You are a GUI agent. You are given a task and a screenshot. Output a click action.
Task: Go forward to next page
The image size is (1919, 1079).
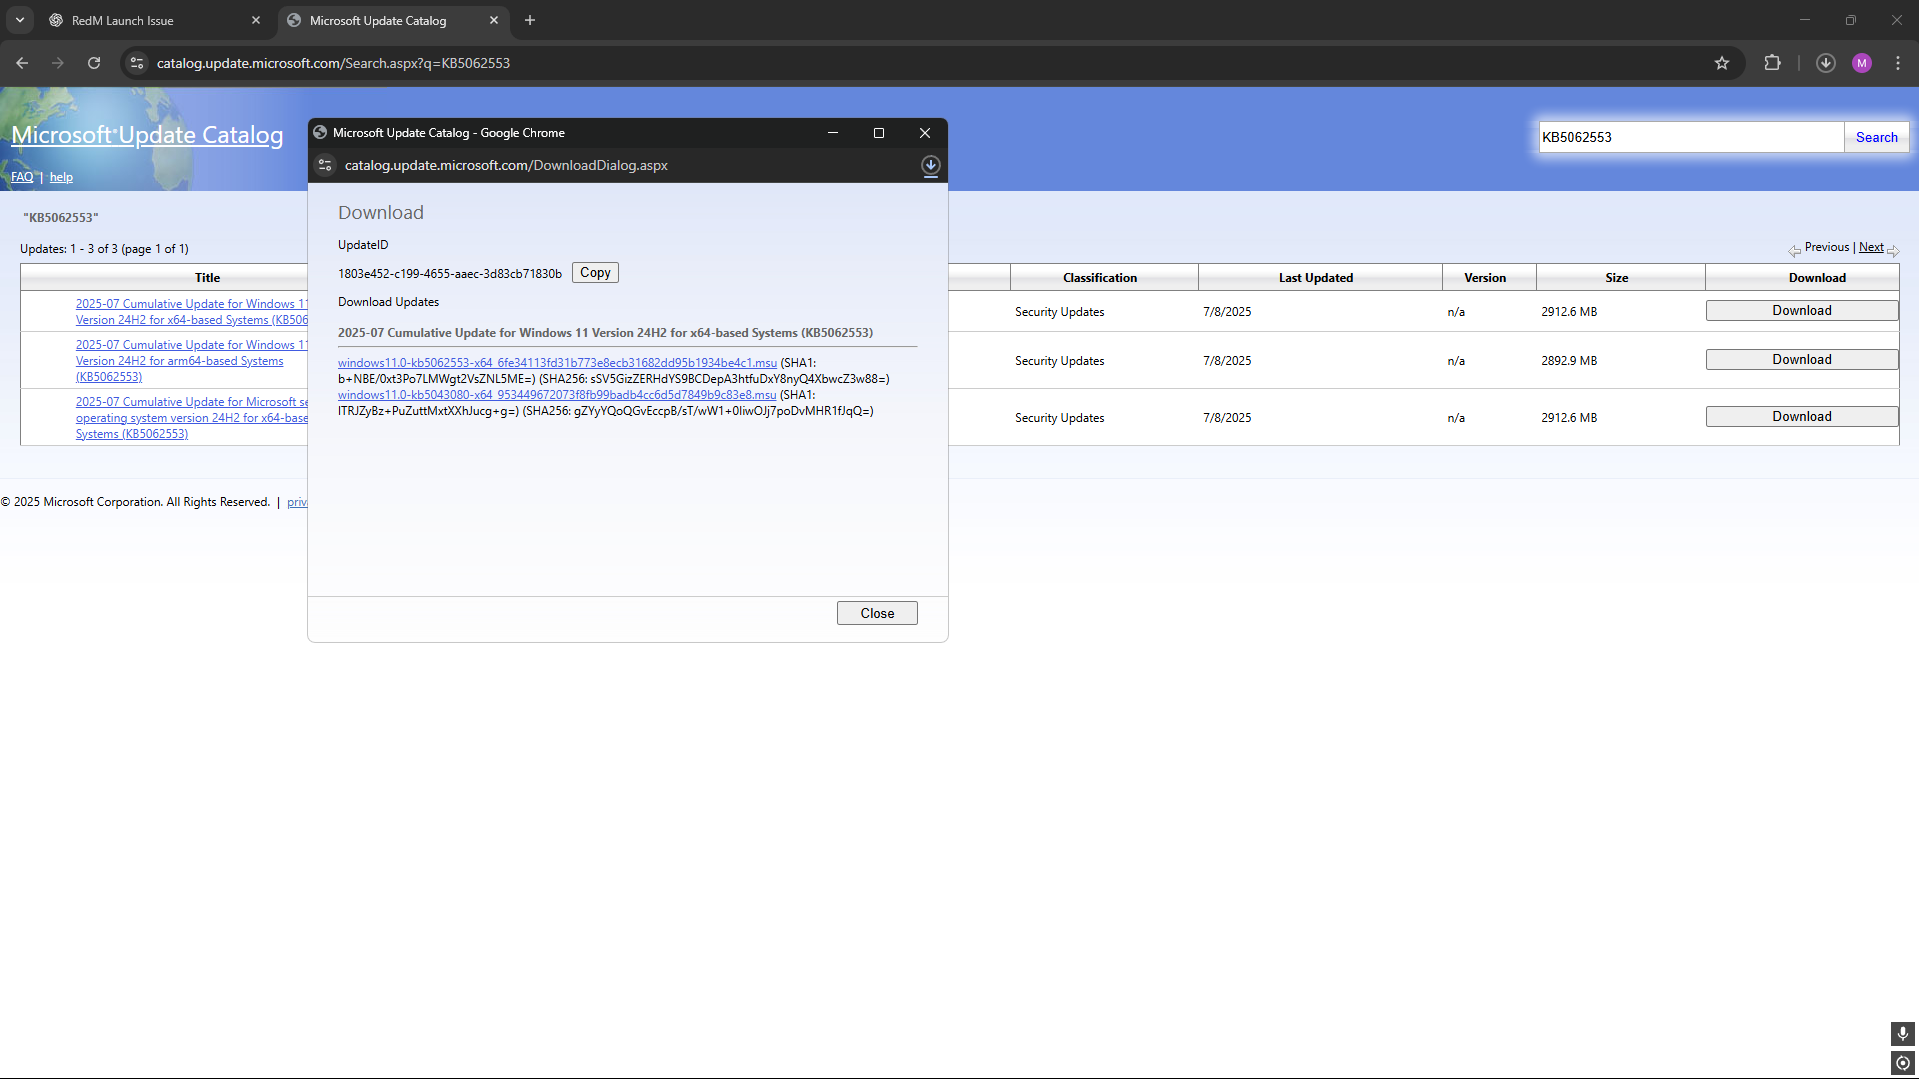point(58,63)
